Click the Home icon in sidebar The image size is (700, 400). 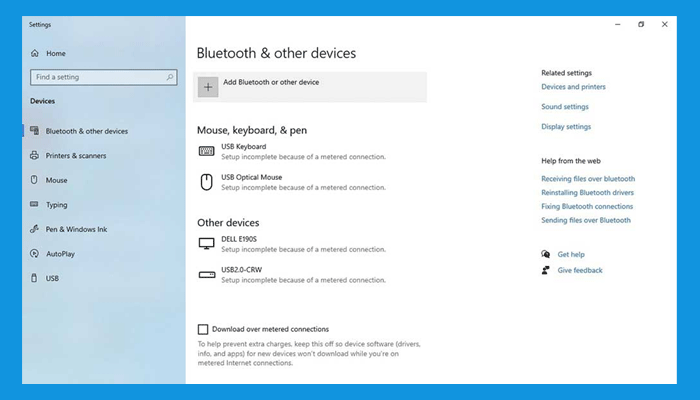[35, 53]
